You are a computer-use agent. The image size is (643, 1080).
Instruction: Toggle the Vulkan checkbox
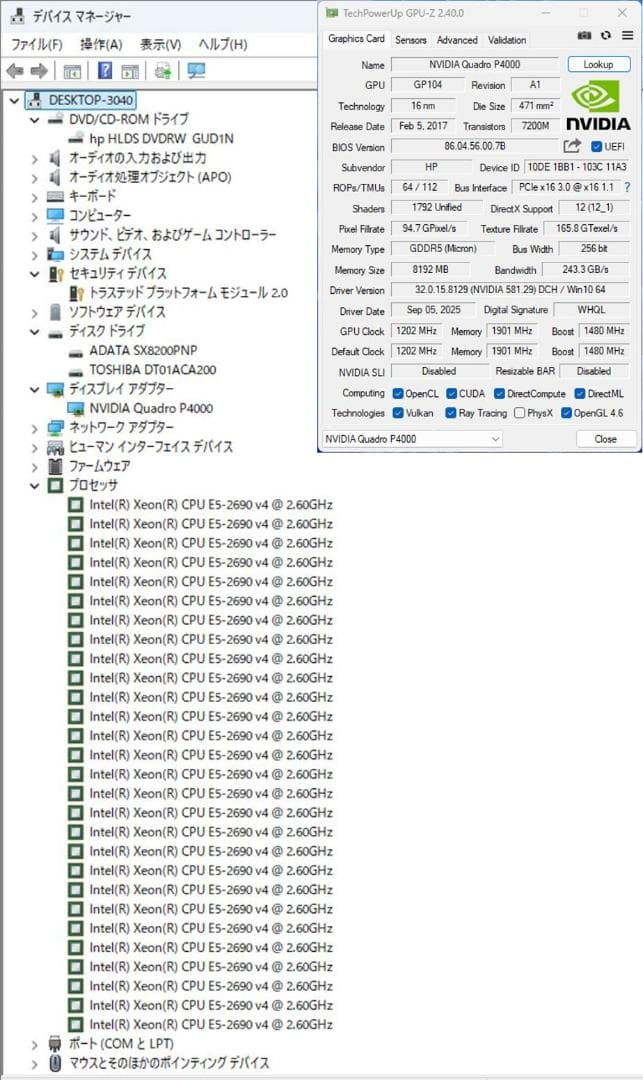(398, 413)
